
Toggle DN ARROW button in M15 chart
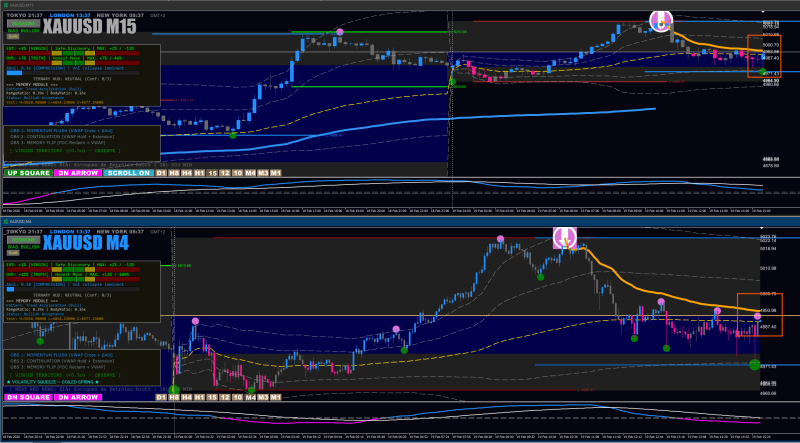point(77,173)
